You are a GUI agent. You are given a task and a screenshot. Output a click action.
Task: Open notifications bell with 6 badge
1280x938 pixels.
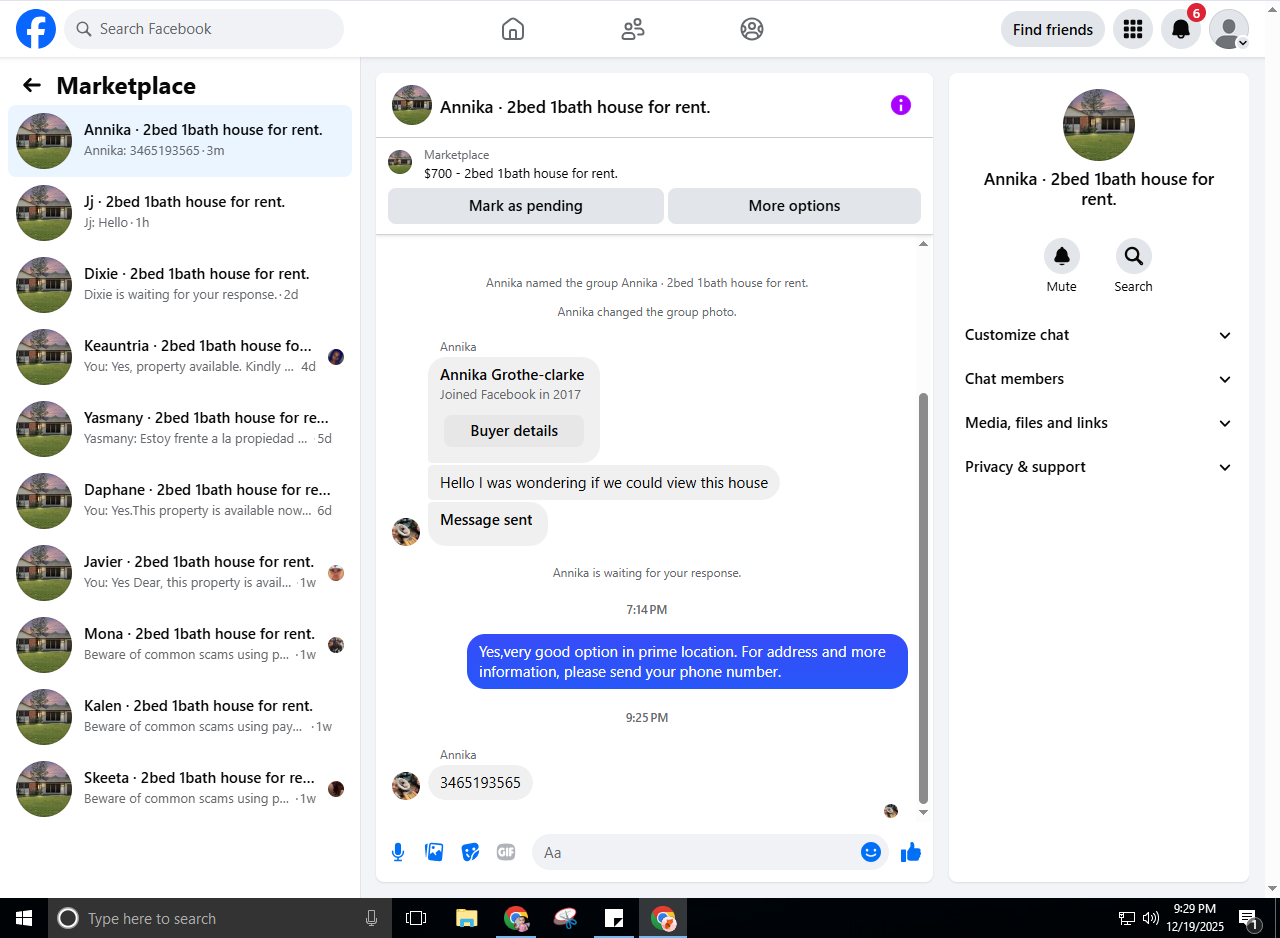1181,29
